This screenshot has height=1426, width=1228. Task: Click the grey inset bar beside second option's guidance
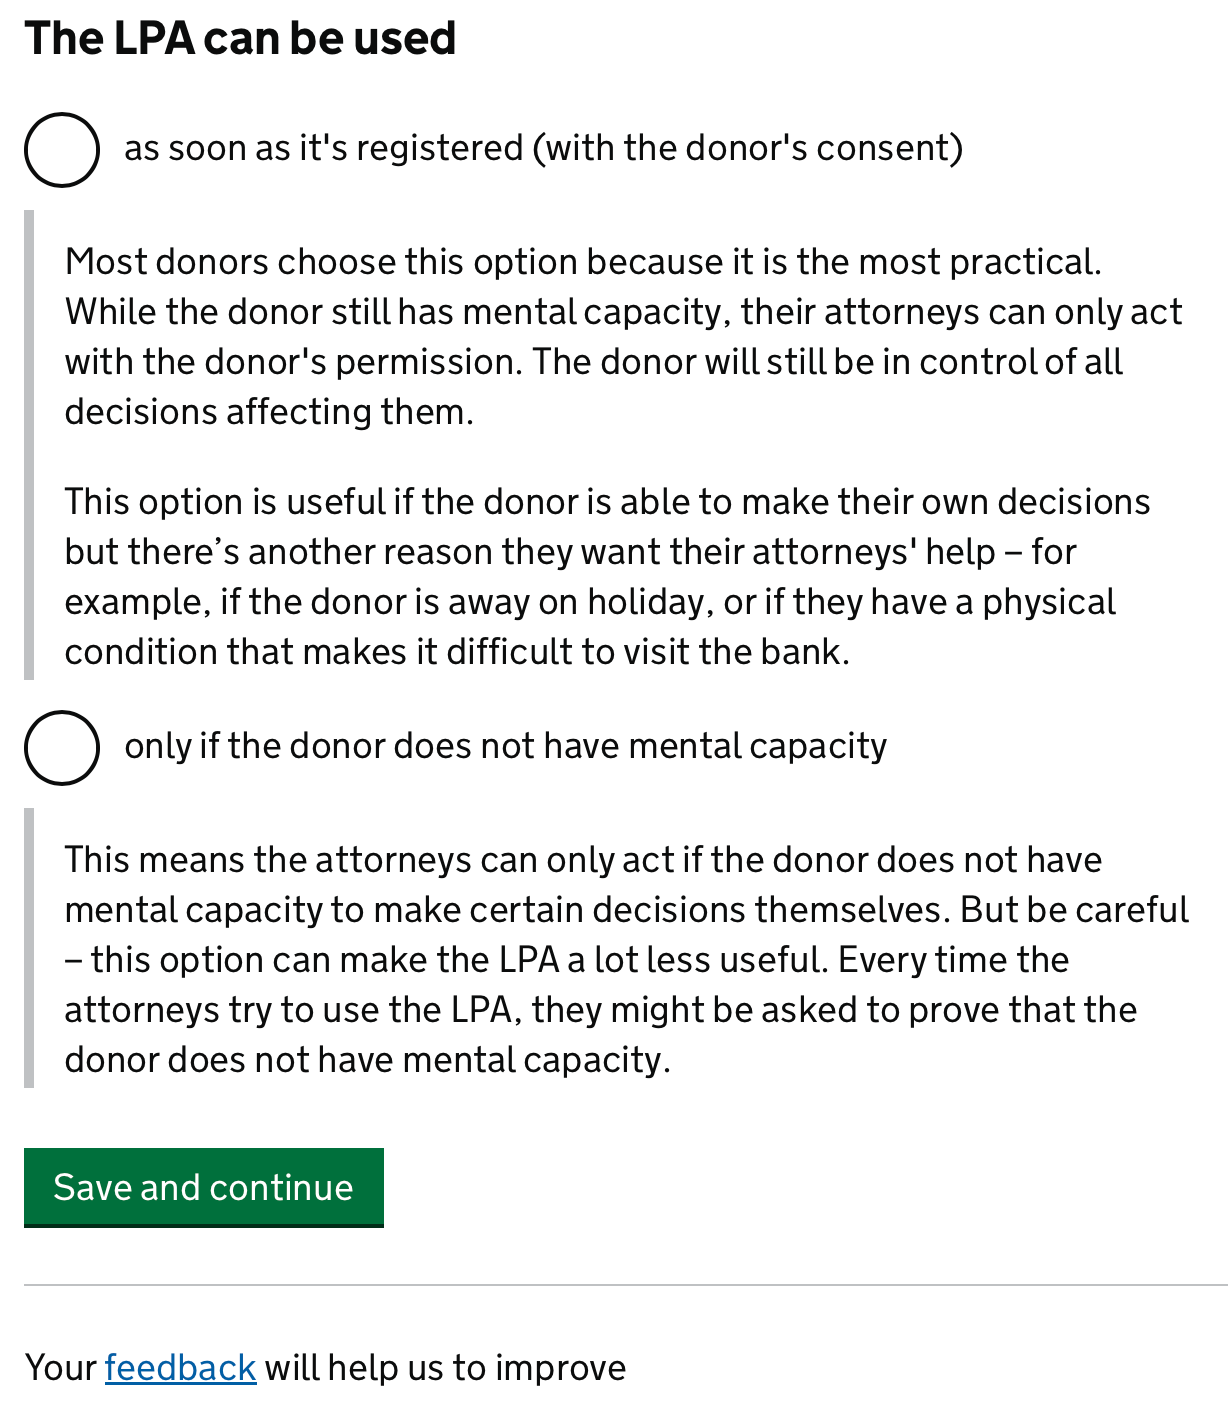coord(29,948)
